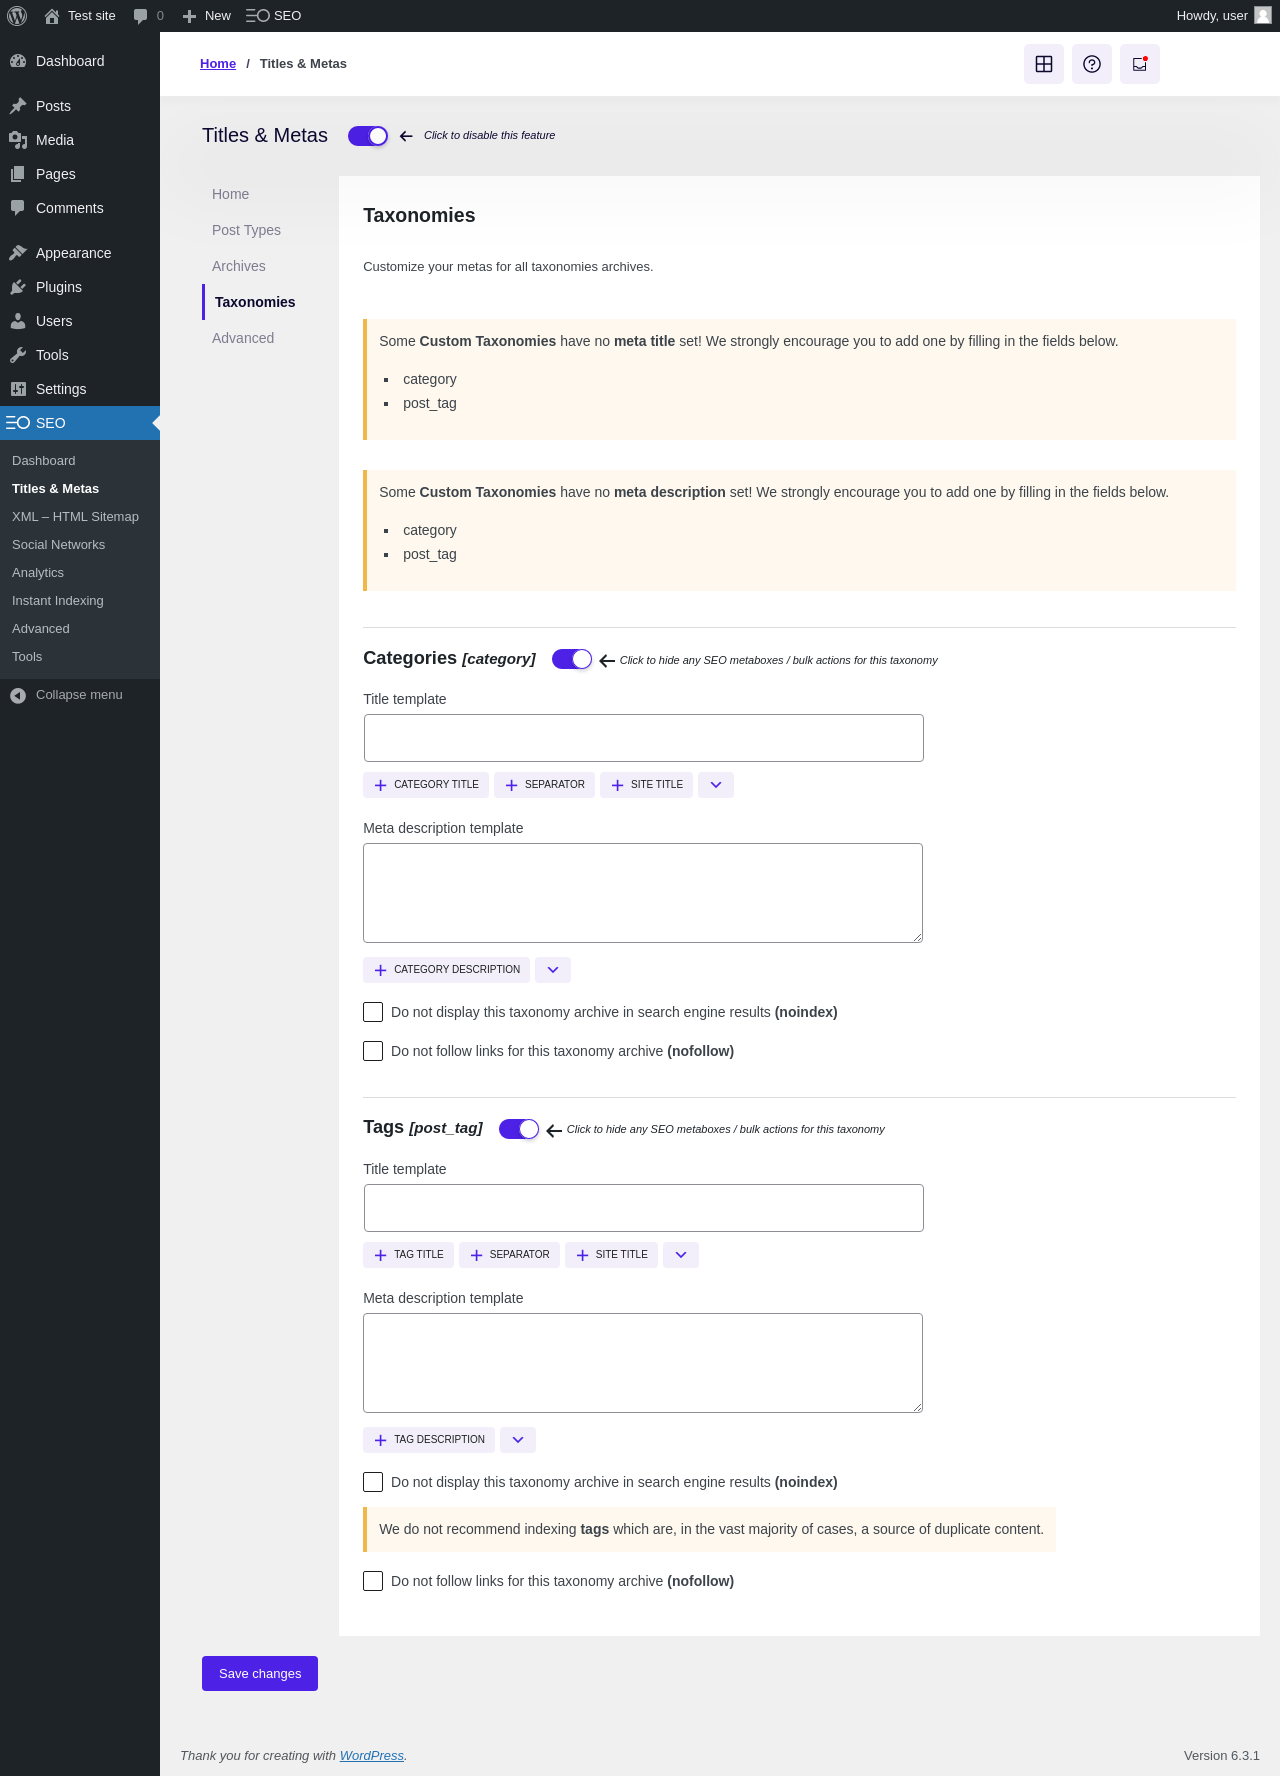Open Plugins in the sidebar
Screen dimensions: 1280x1776
80,287
